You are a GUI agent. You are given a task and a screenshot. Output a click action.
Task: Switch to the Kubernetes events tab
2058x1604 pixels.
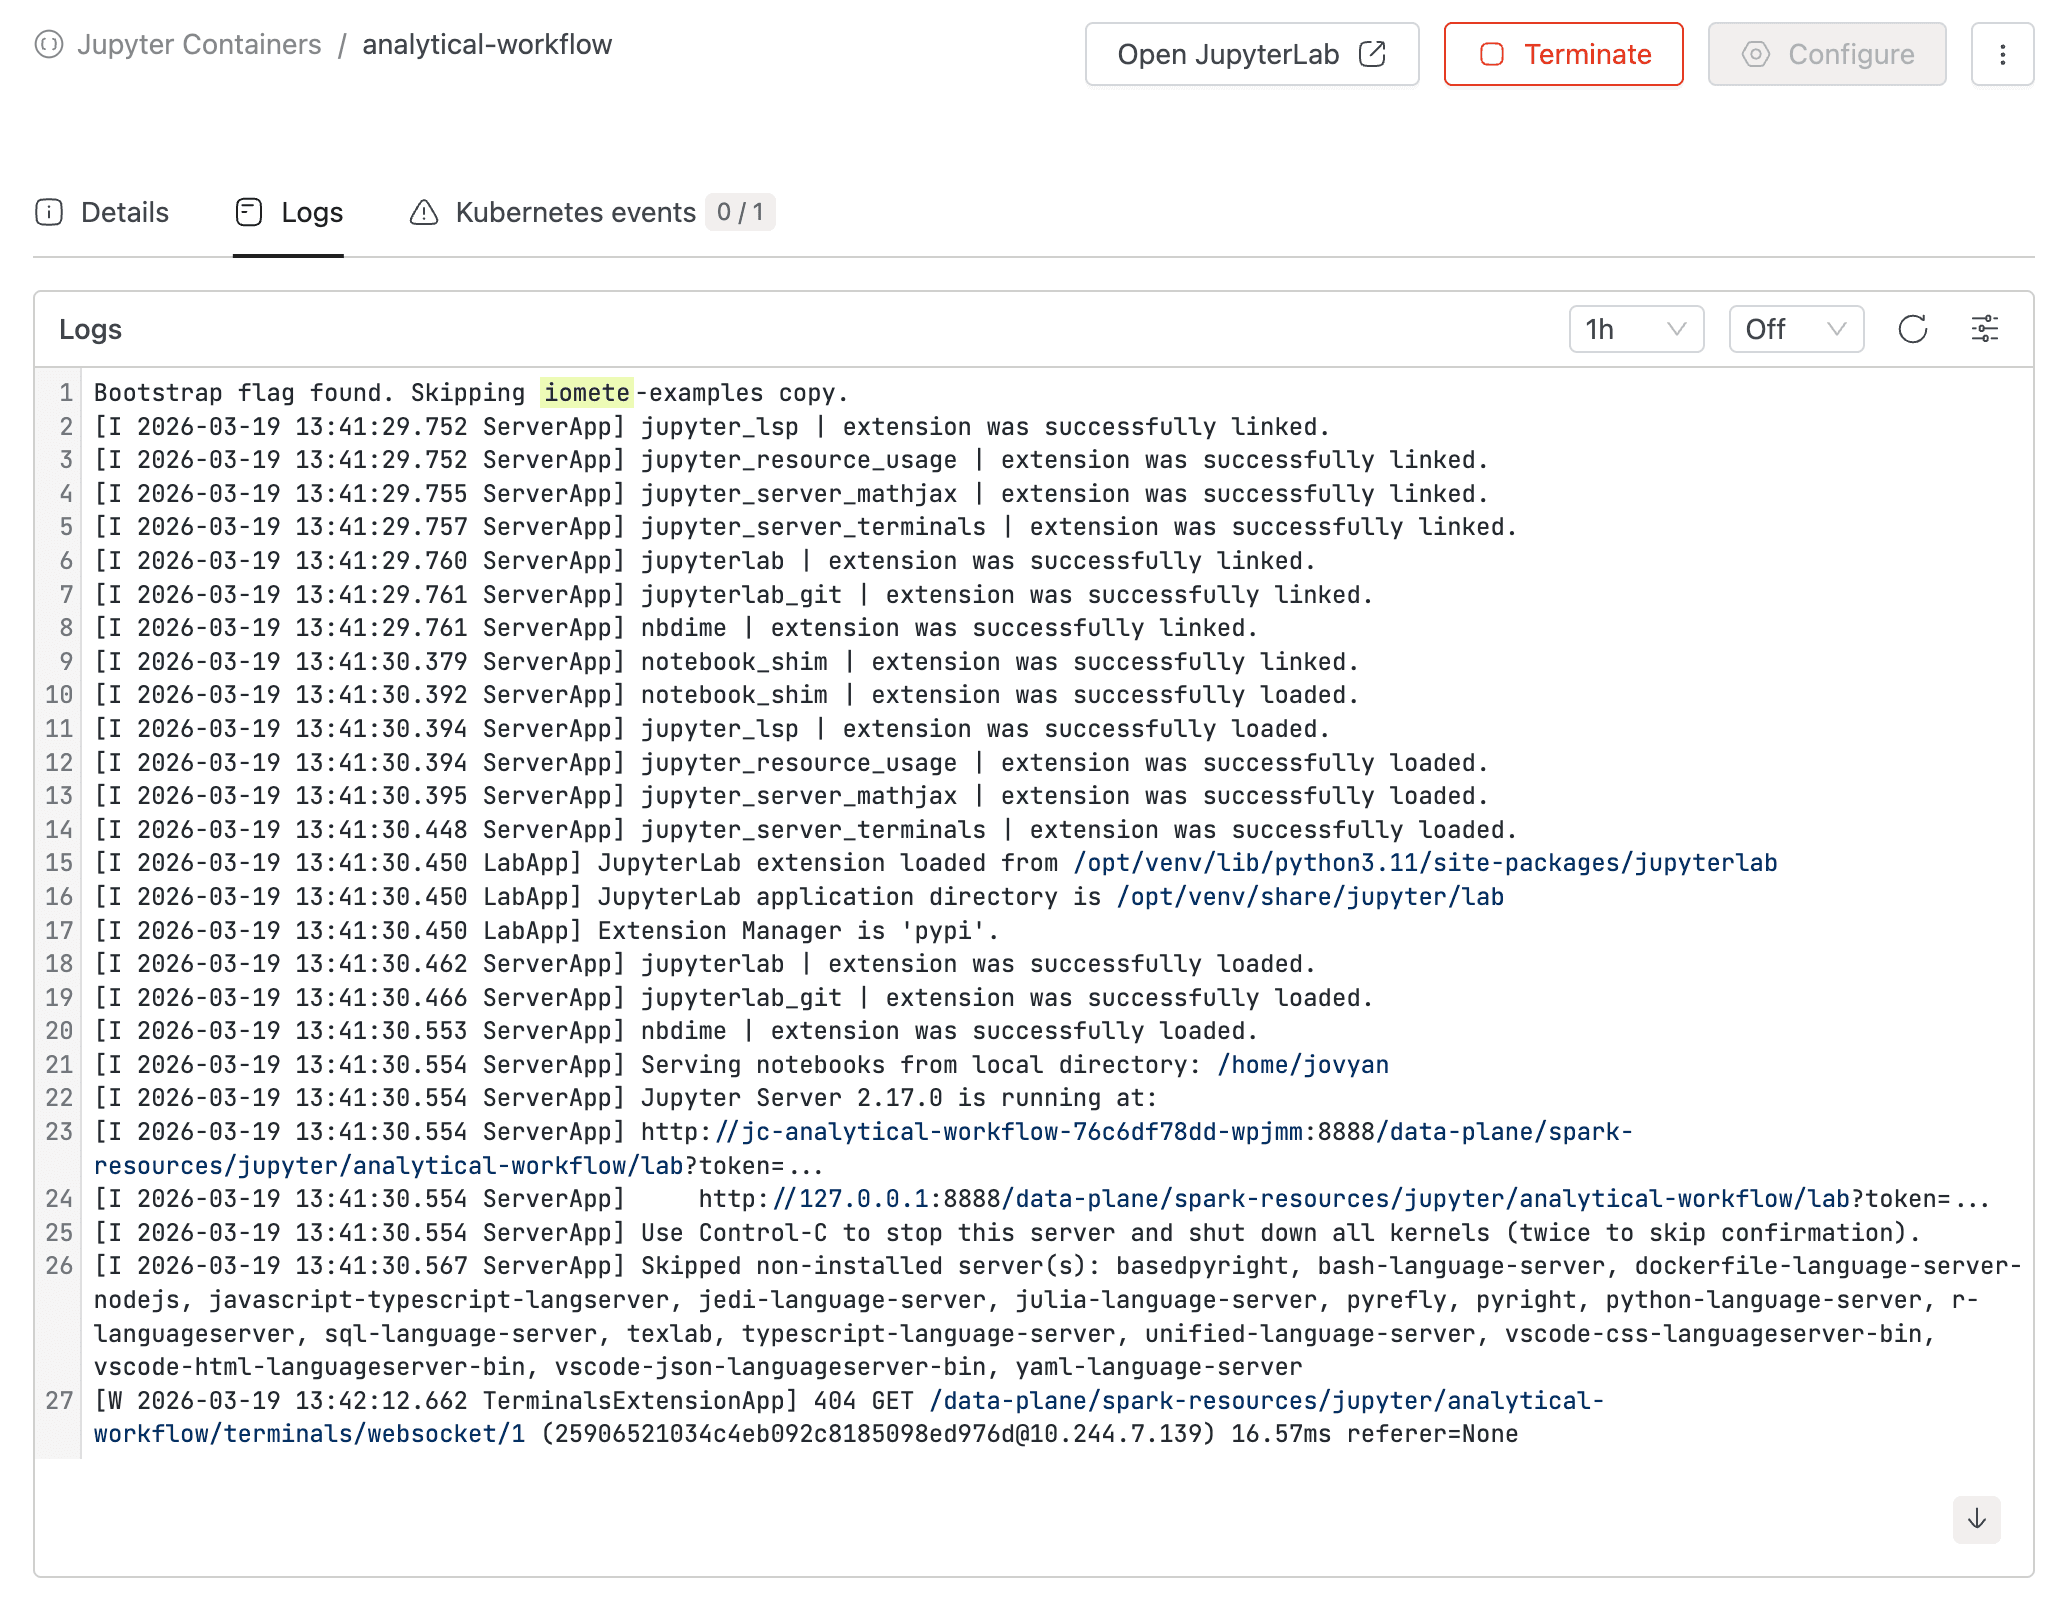(x=575, y=212)
